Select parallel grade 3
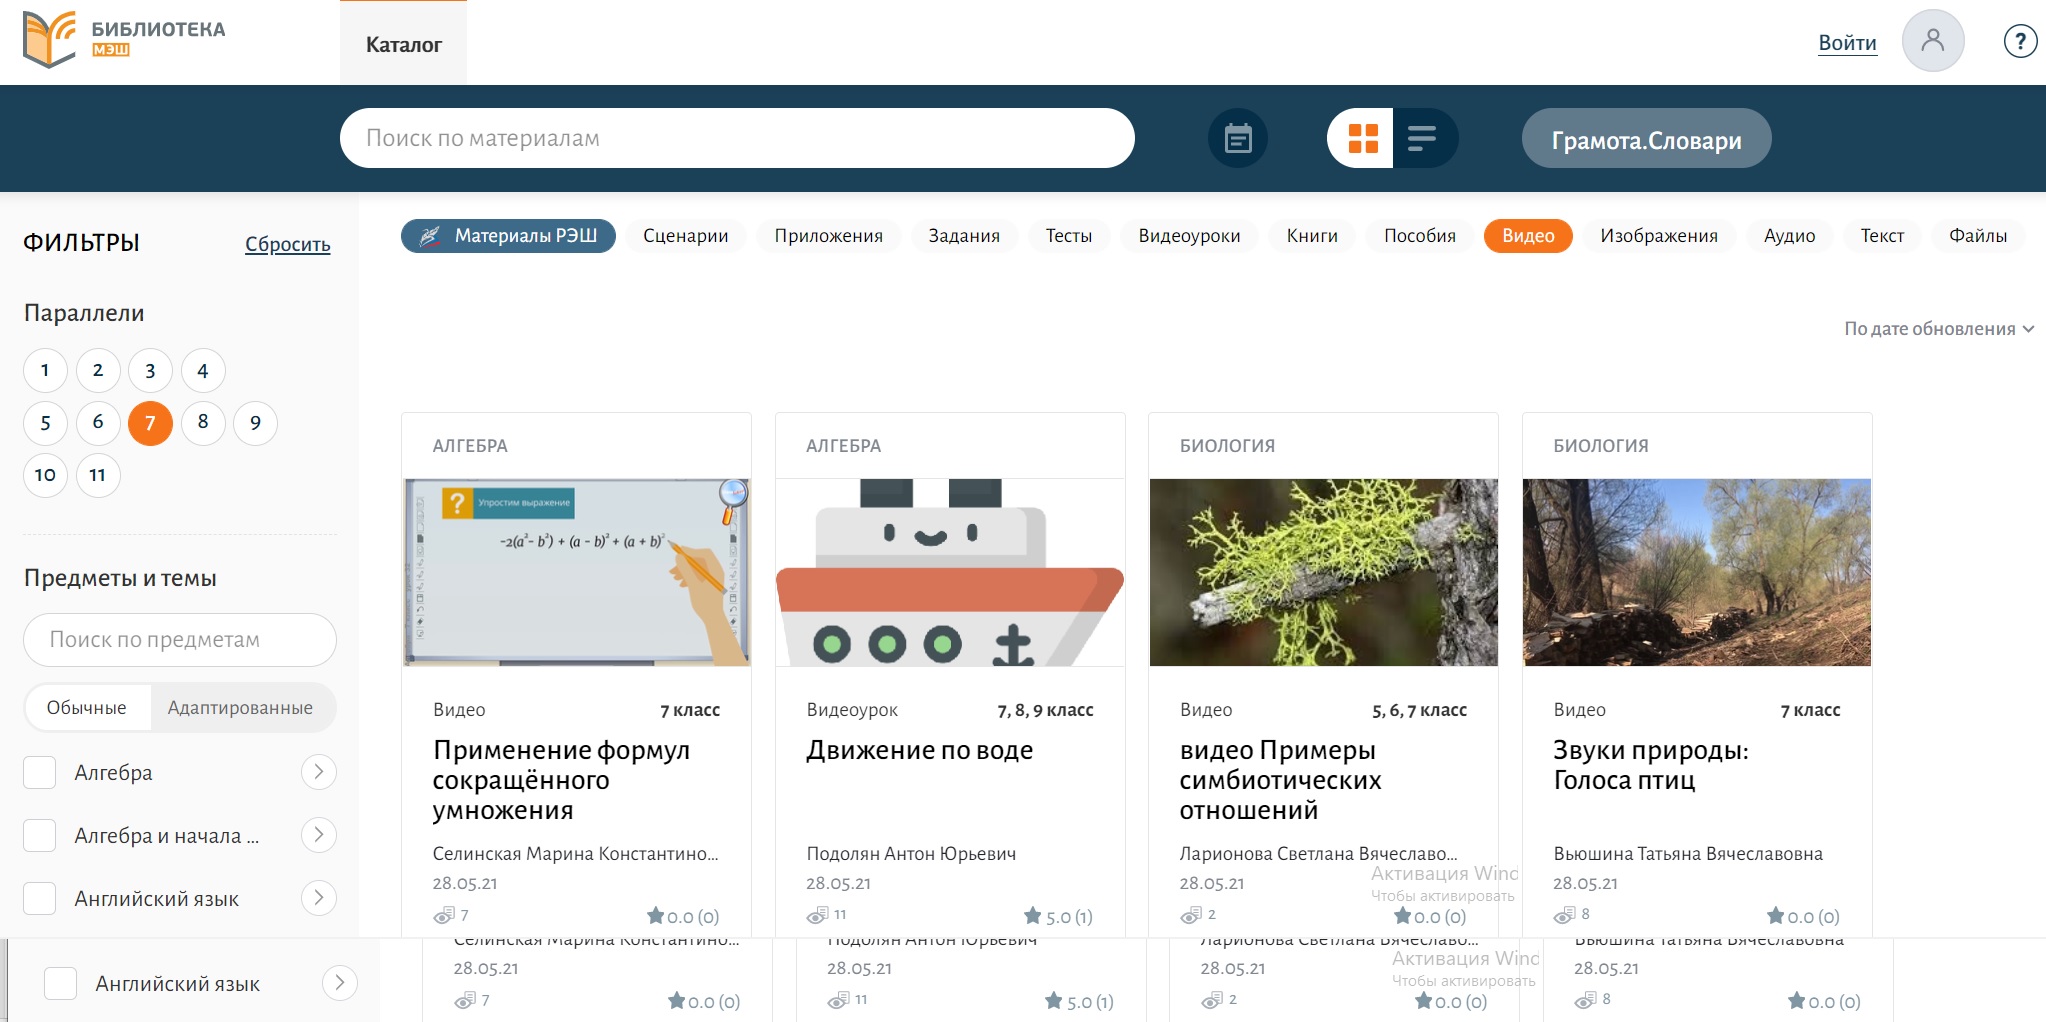The width and height of the screenshot is (2046, 1022). coord(150,371)
